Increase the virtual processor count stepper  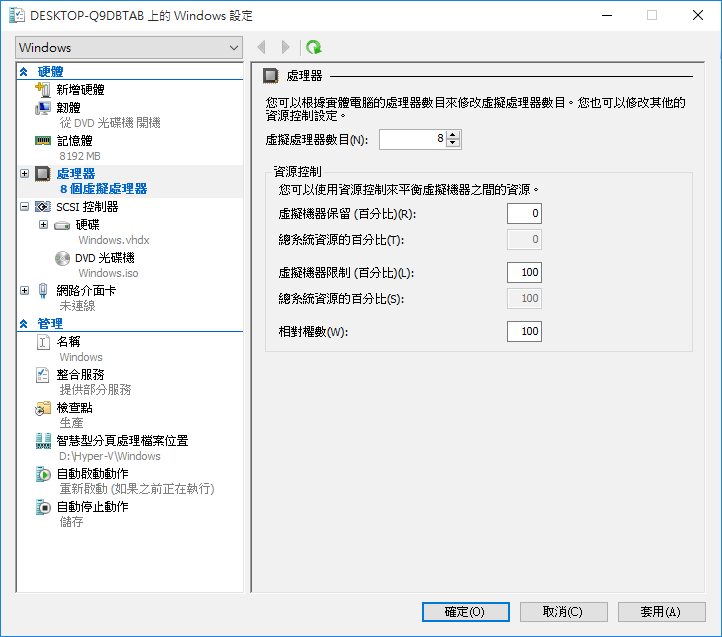[454, 135]
